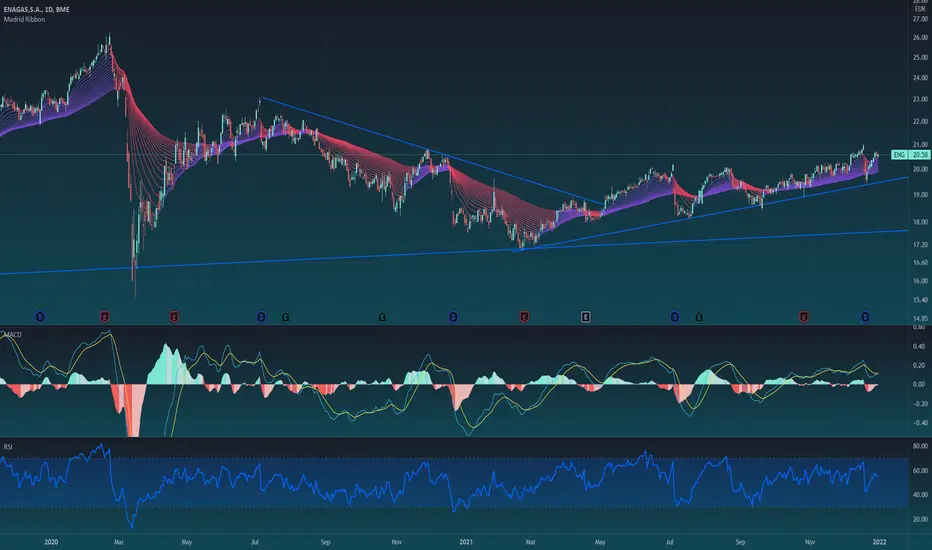This screenshot has width=932, height=550.
Task: Click the Sep label between Jul and Nov 2020
Action: click(325, 542)
